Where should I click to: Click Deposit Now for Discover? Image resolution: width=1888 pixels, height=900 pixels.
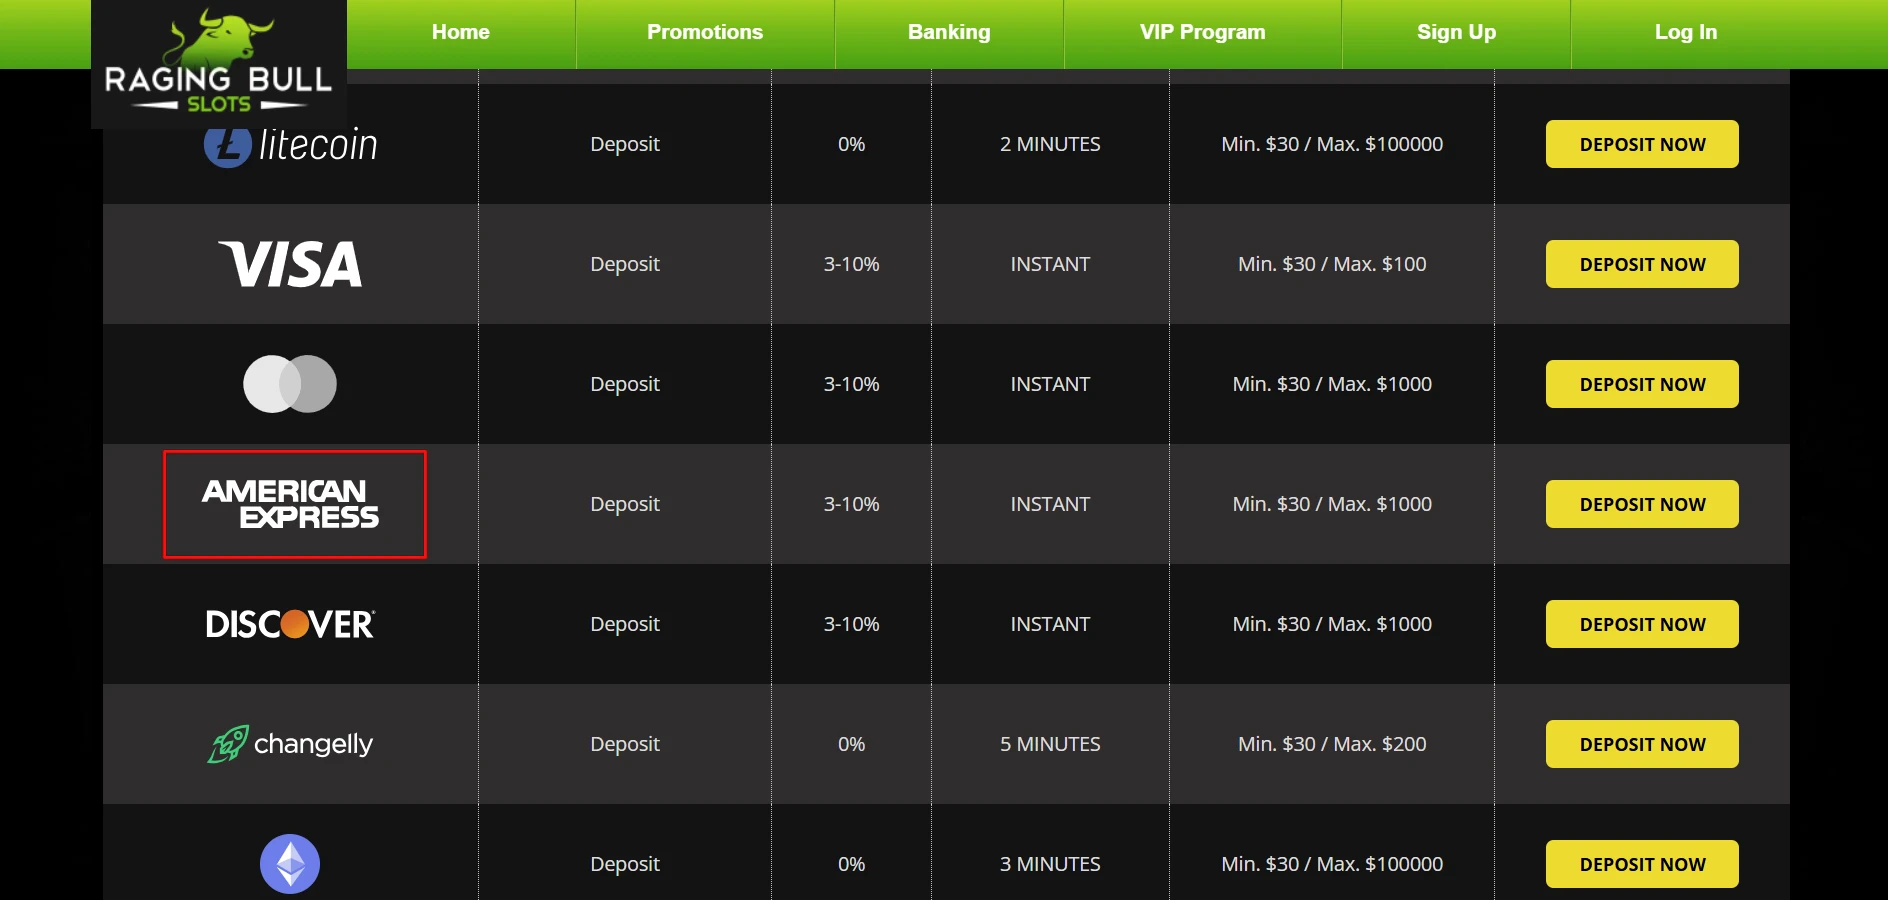pyautogui.click(x=1642, y=624)
